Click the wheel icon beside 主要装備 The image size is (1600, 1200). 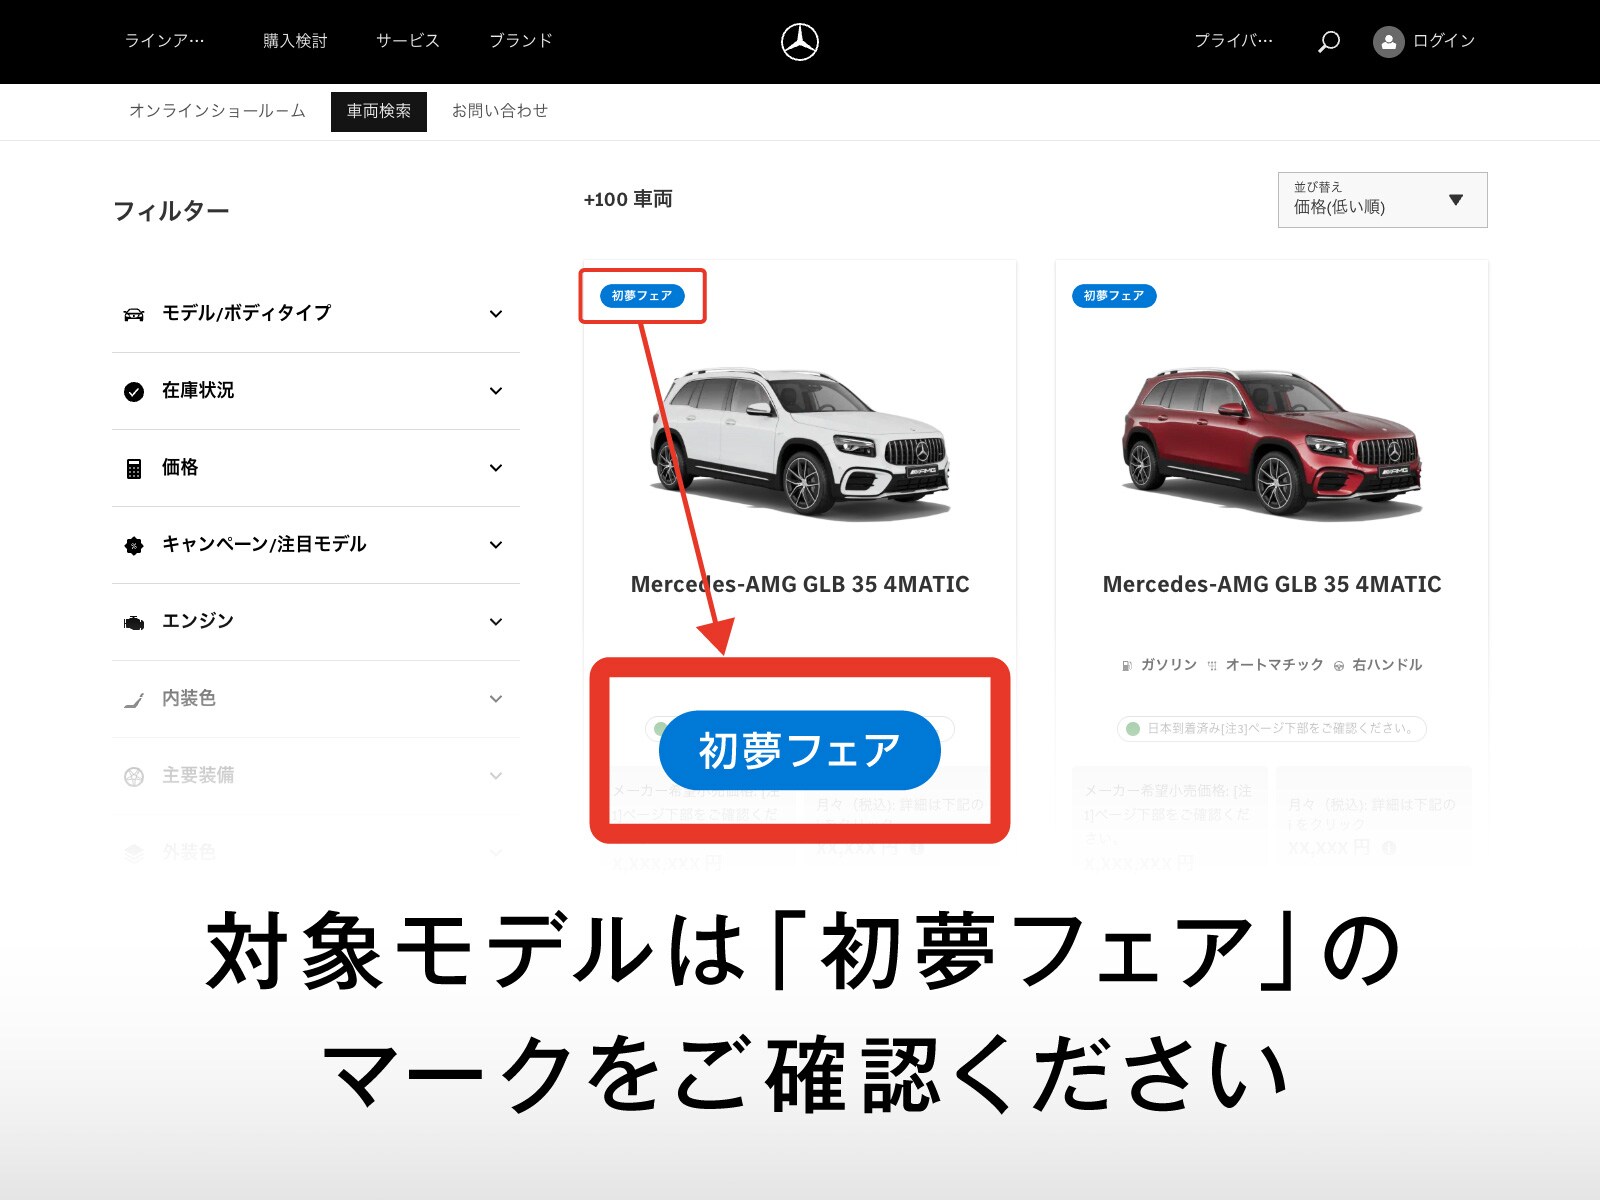point(133,775)
